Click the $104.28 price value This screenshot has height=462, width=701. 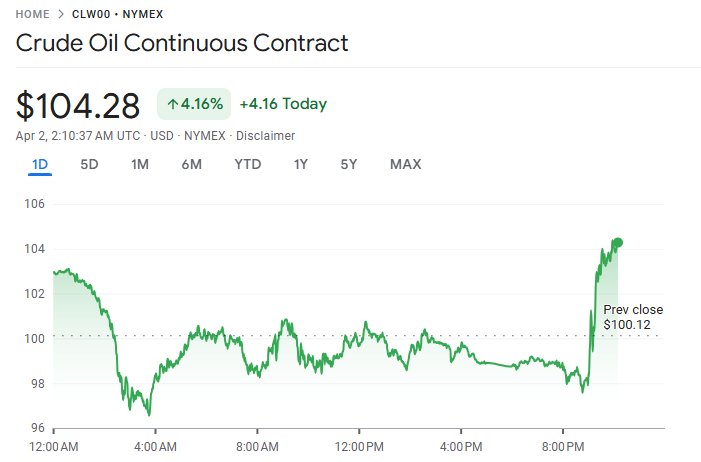point(80,104)
